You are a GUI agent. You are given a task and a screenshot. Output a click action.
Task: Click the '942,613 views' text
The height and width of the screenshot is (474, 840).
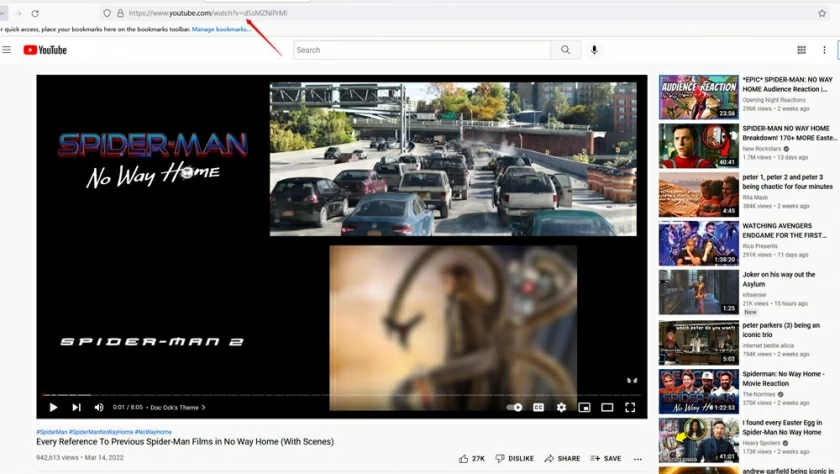57,457
